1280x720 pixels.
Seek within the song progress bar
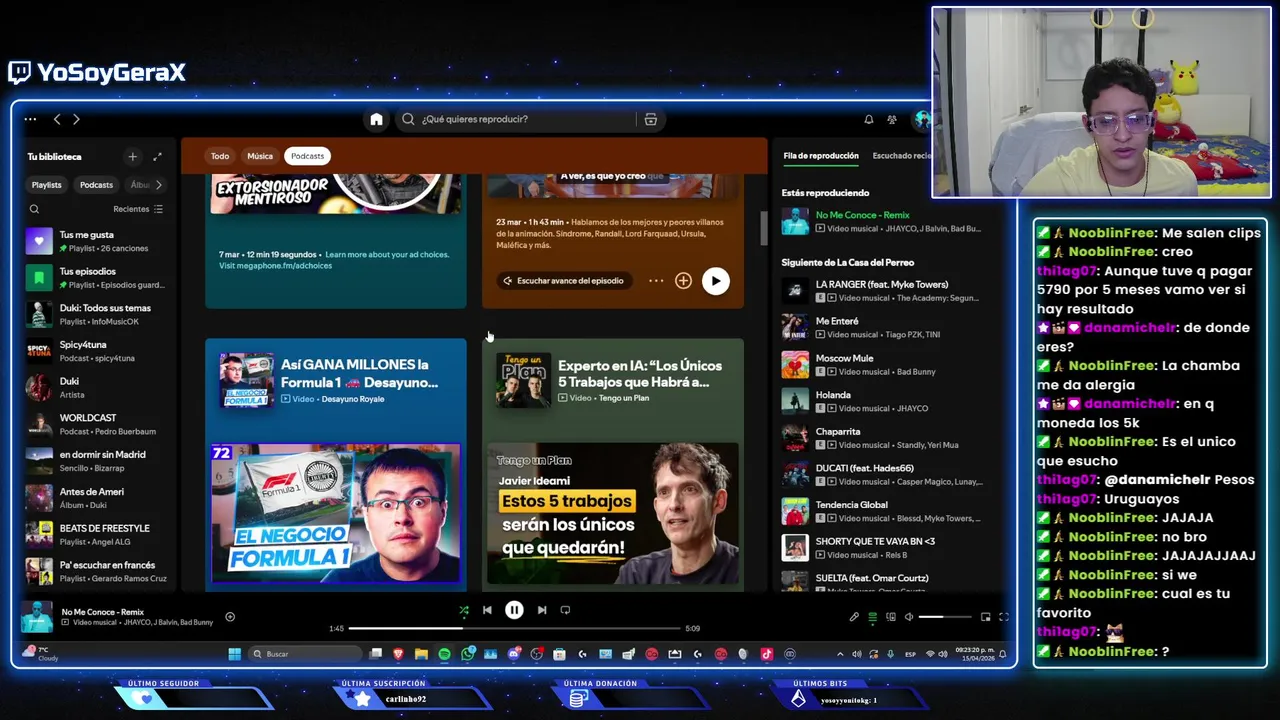514,629
